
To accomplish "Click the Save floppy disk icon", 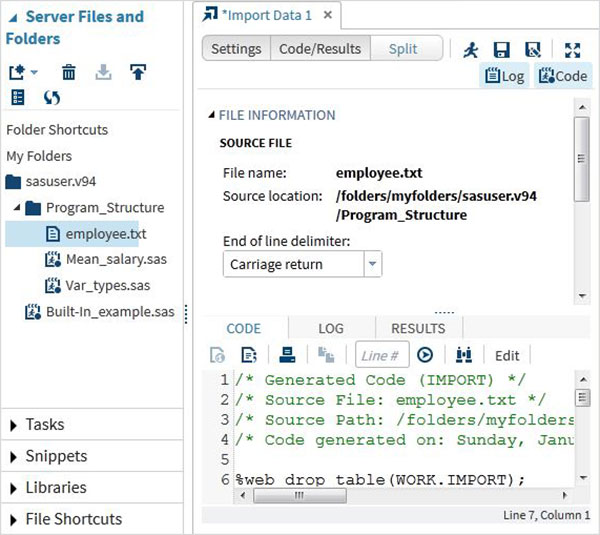I will tap(501, 49).
